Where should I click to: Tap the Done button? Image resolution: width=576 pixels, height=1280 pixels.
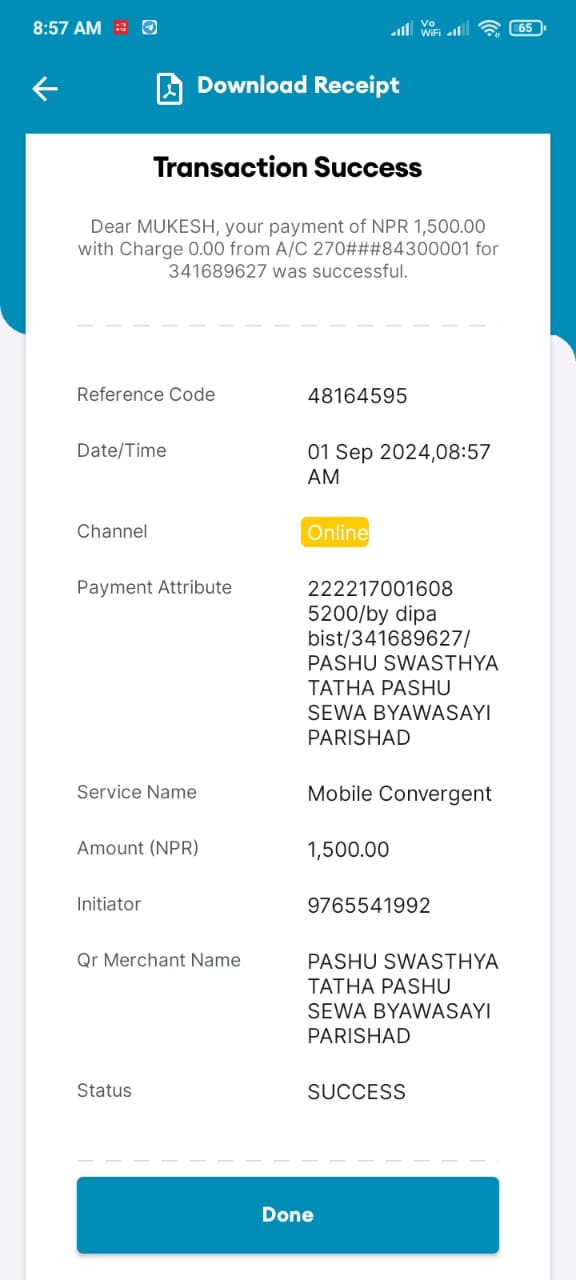pyautogui.click(x=288, y=1215)
